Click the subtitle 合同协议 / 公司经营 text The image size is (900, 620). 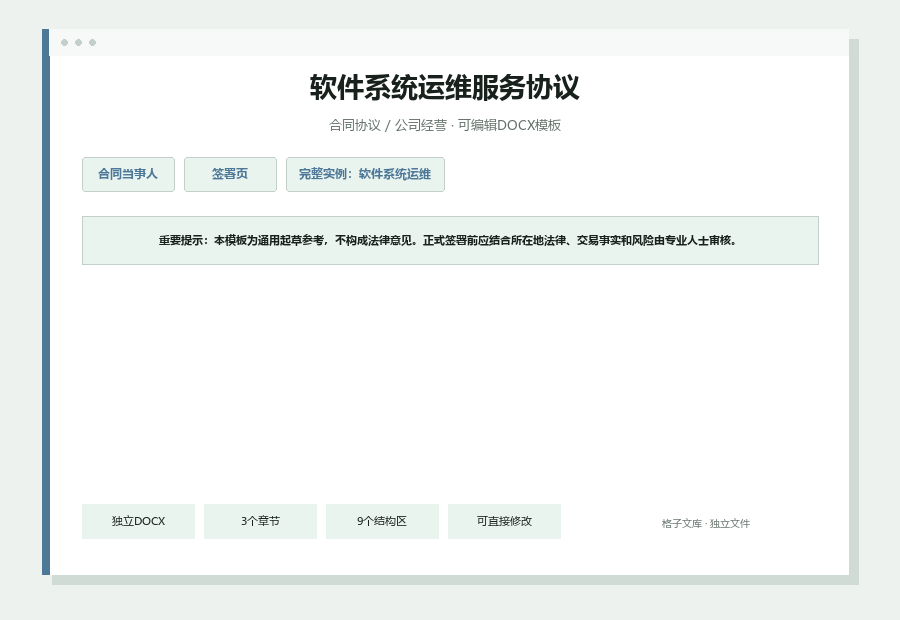tap(387, 125)
